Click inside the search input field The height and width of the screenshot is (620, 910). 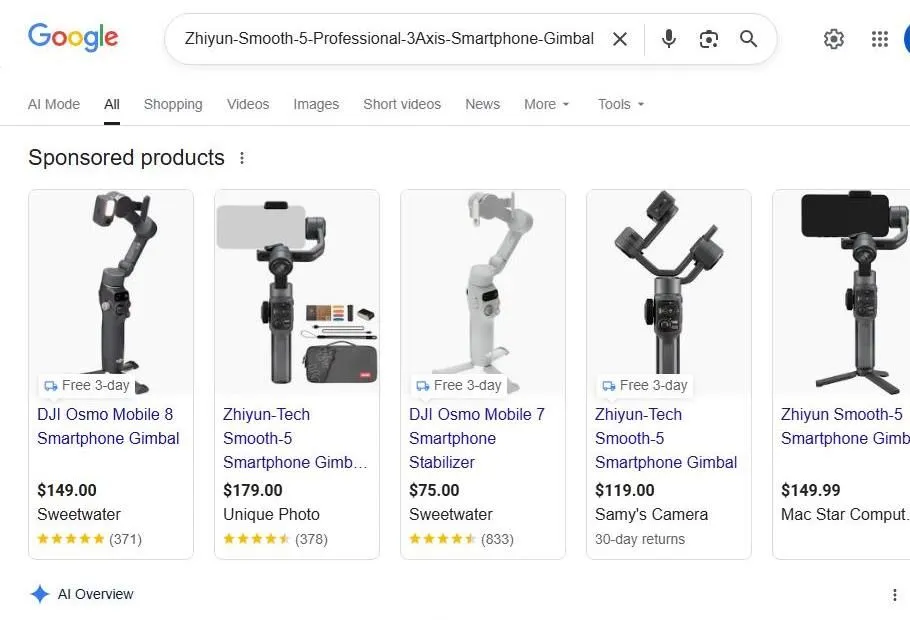click(390, 38)
